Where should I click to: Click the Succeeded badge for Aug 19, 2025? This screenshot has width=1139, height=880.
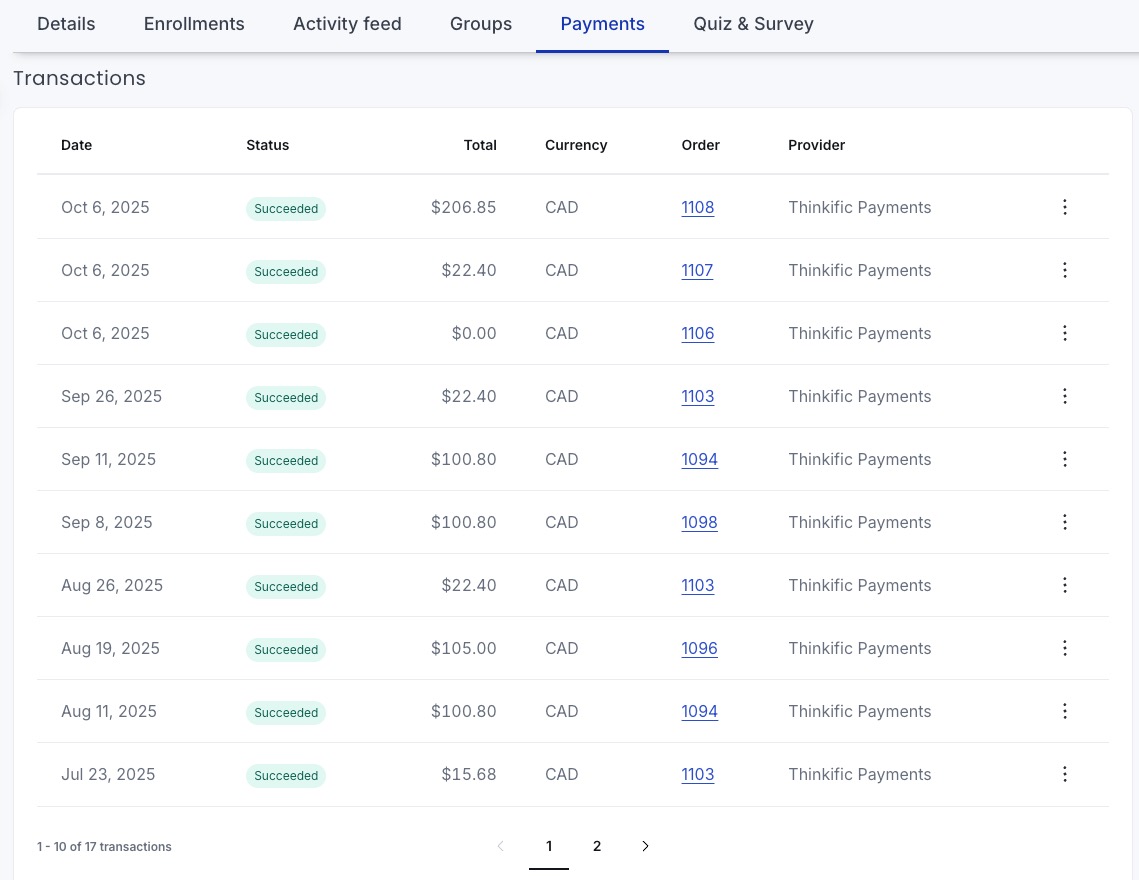[285, 650]
